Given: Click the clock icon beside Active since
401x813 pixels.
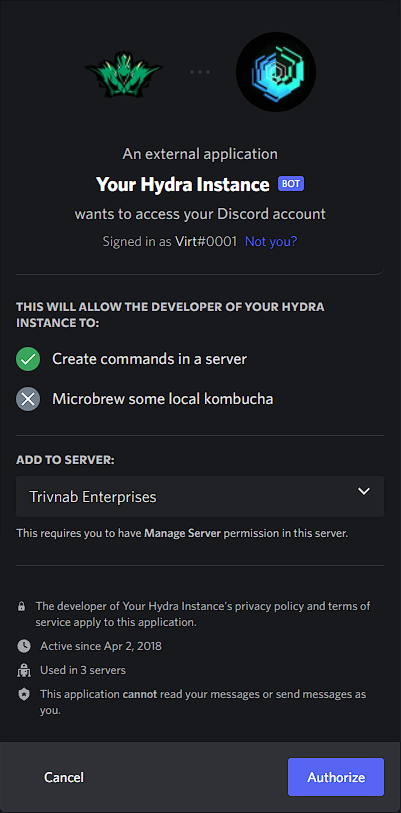Looking at the screenshot, I should tap(23, 646).
